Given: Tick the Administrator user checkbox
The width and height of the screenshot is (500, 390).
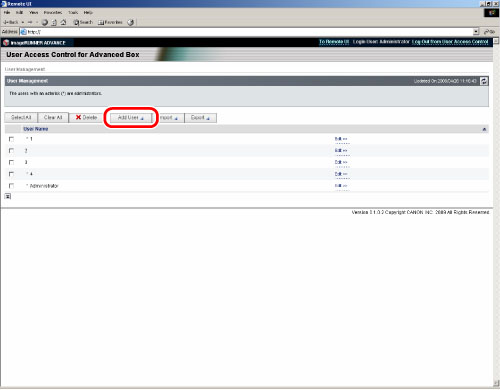Looking at the screenshot, I should coord(11,186).
